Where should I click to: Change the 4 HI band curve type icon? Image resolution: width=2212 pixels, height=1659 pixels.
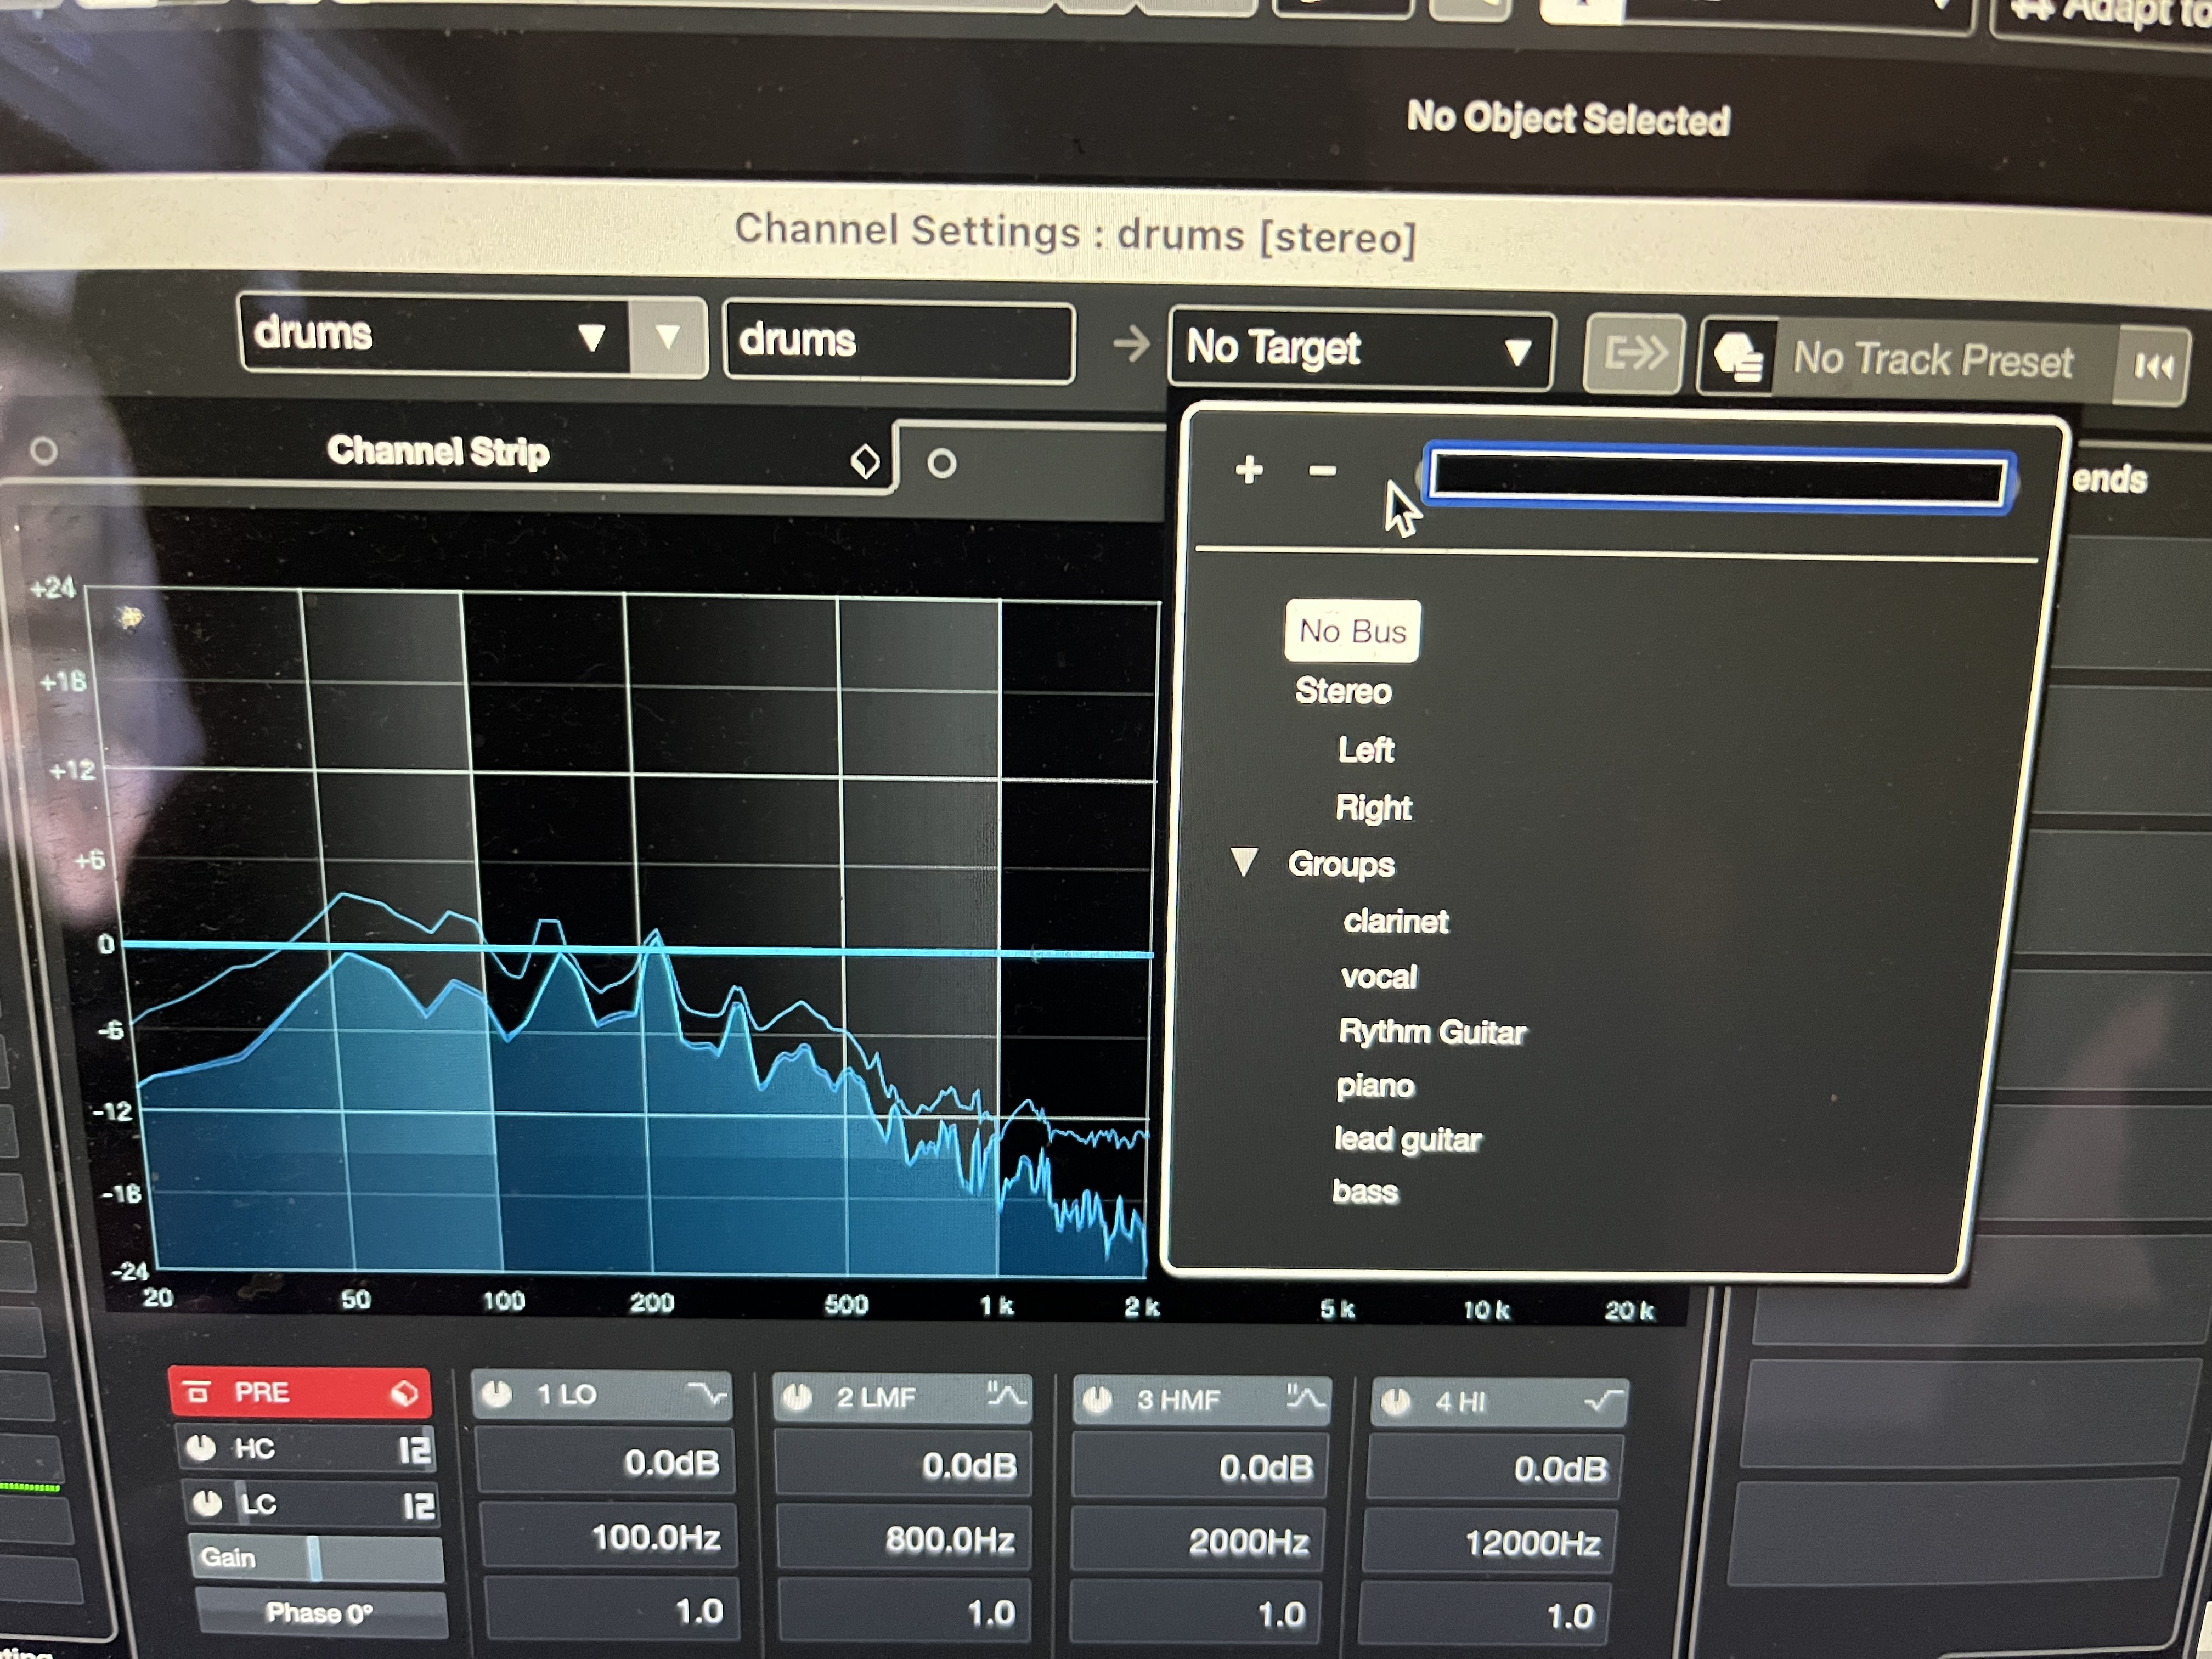(x=1602, y=1401)
